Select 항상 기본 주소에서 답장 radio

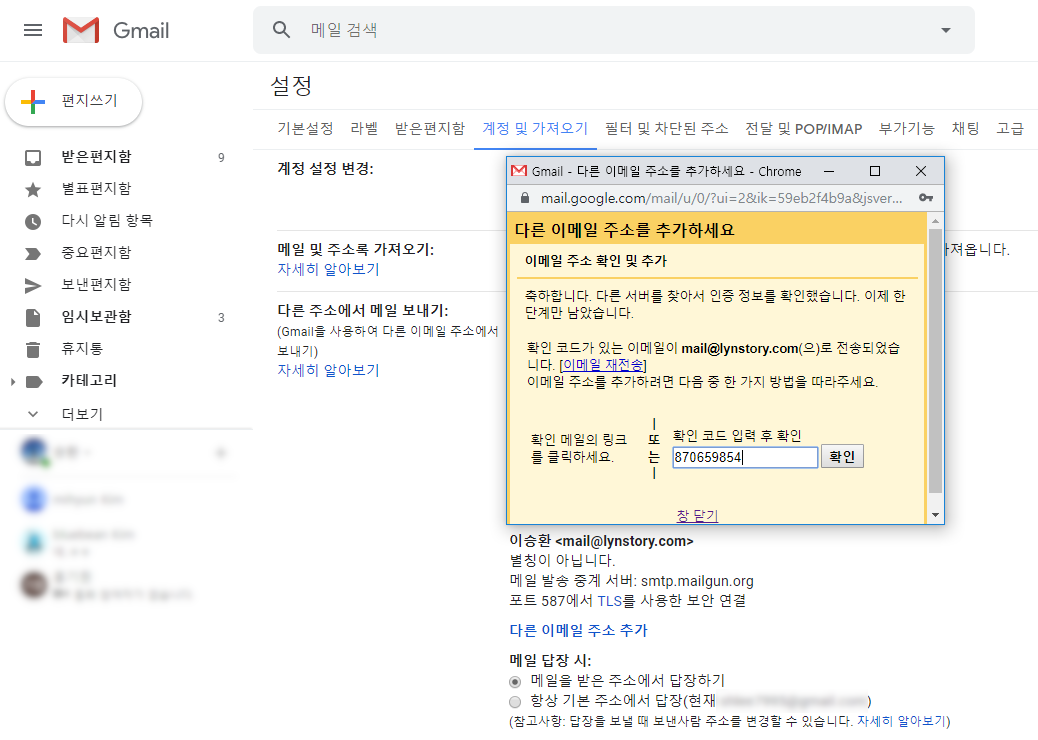point(515,702)
